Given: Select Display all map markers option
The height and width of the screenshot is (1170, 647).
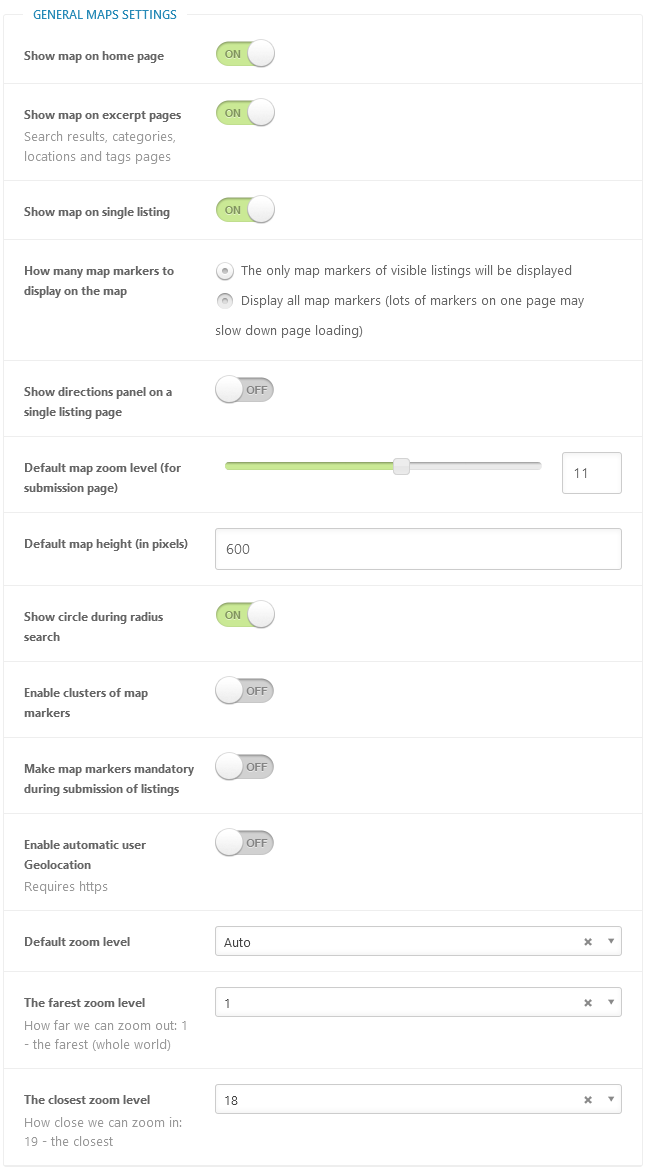Looking at the screenshot, I should (225, 301).
